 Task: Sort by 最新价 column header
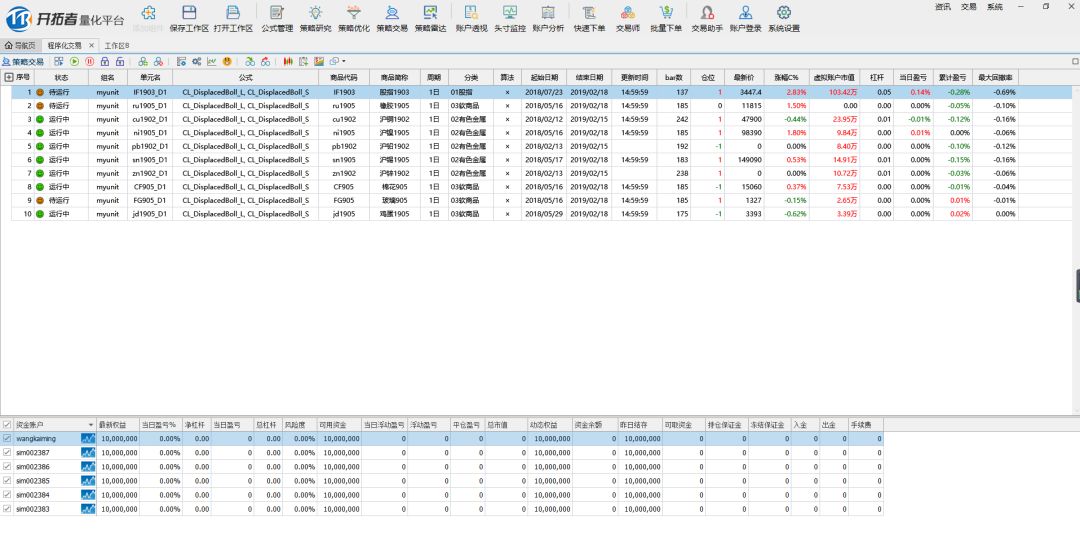click(745, 77)
